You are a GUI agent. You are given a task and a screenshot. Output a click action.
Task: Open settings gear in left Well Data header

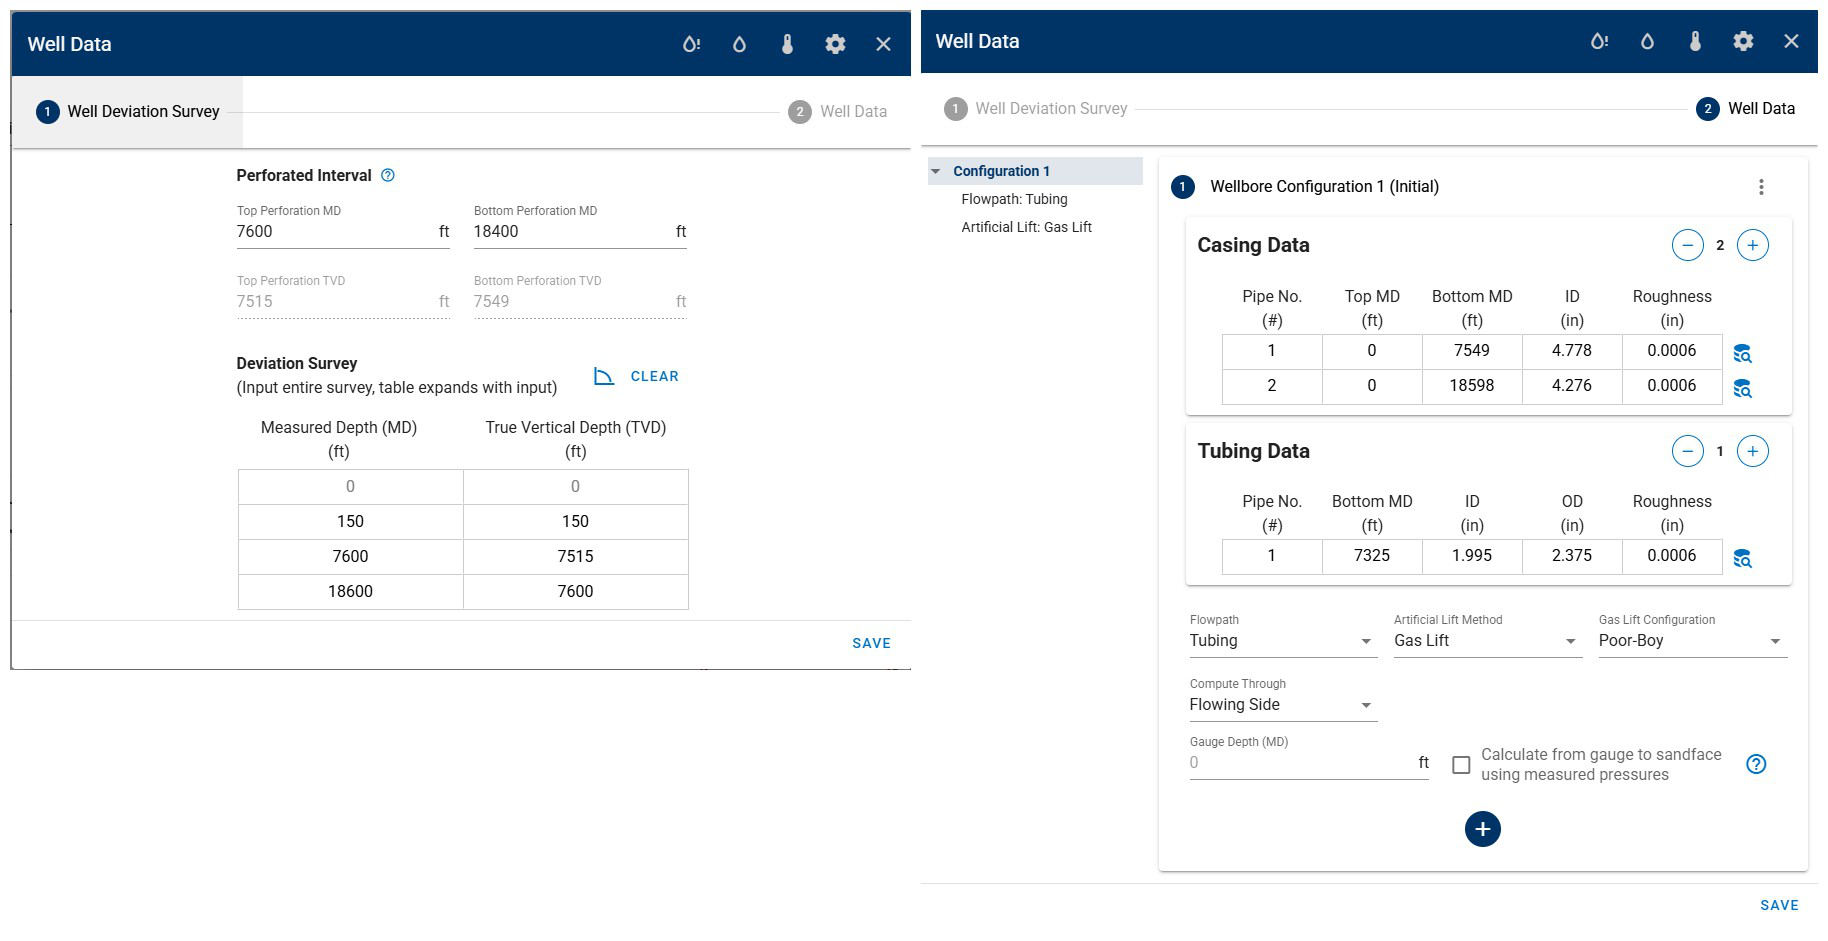[x=835, y=44]
